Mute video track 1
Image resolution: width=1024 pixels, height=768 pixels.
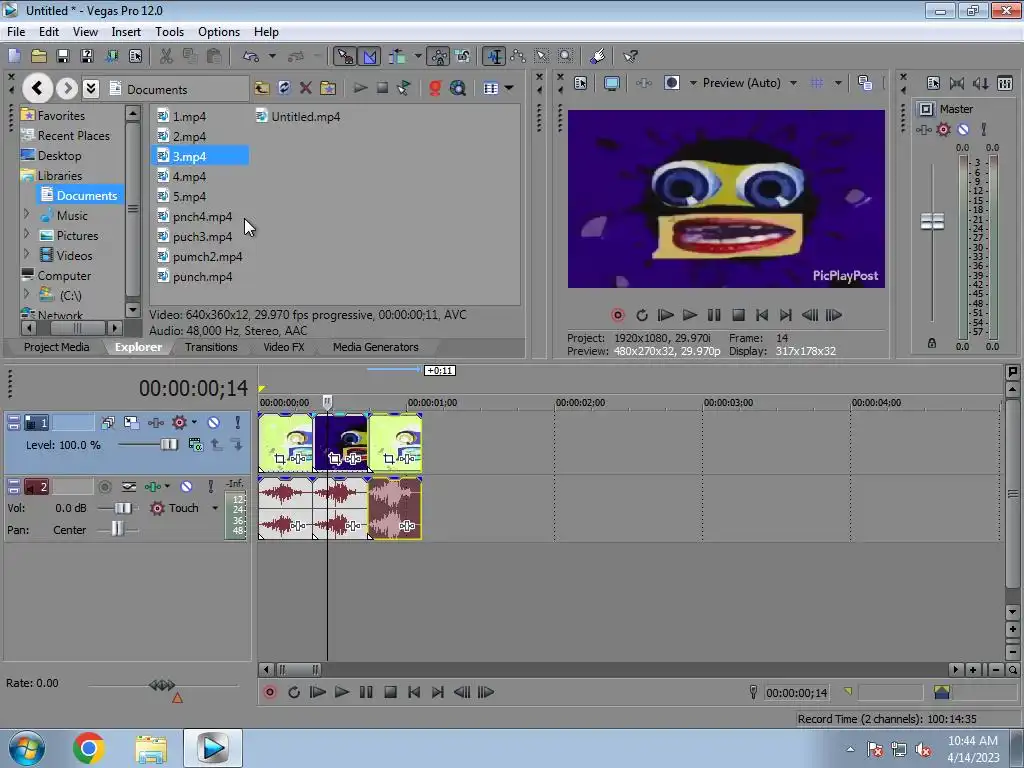(213, 423)
